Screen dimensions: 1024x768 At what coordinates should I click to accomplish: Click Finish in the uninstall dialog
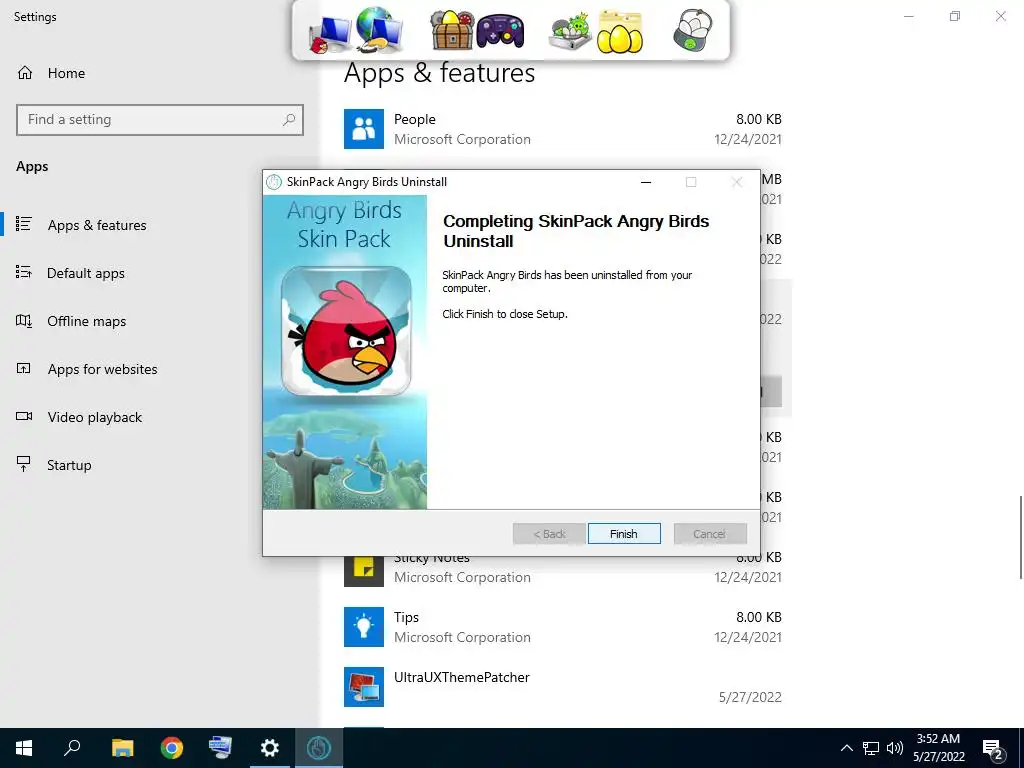[x=624, y=534]
